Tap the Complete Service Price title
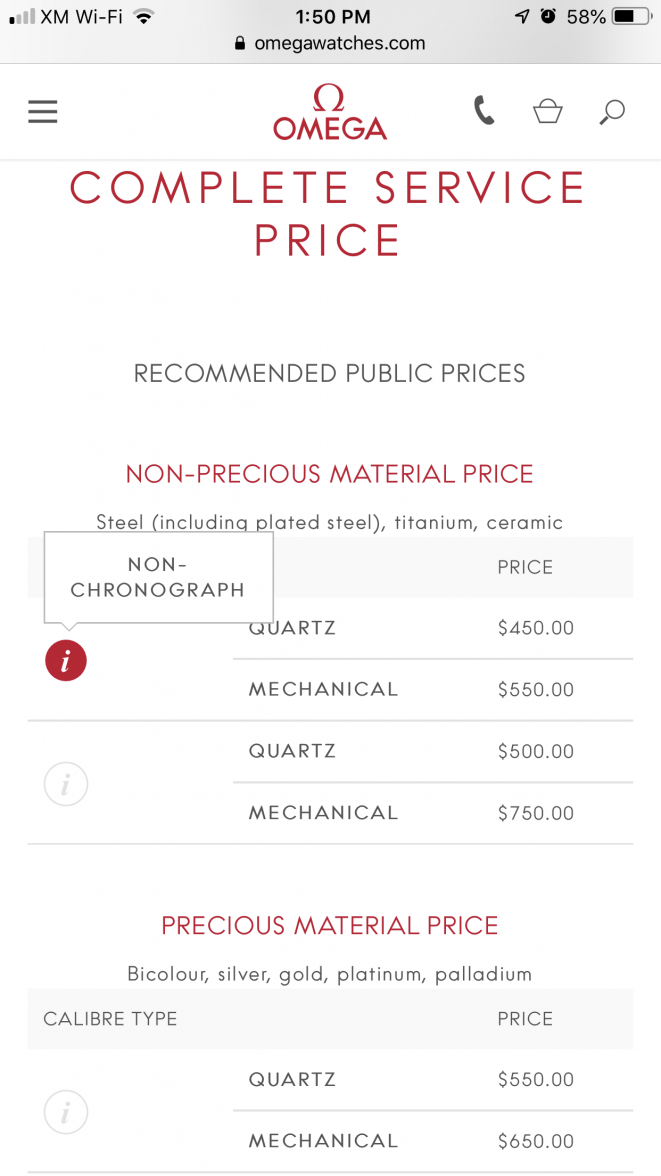661x1176 pixels. pos(330,214)
